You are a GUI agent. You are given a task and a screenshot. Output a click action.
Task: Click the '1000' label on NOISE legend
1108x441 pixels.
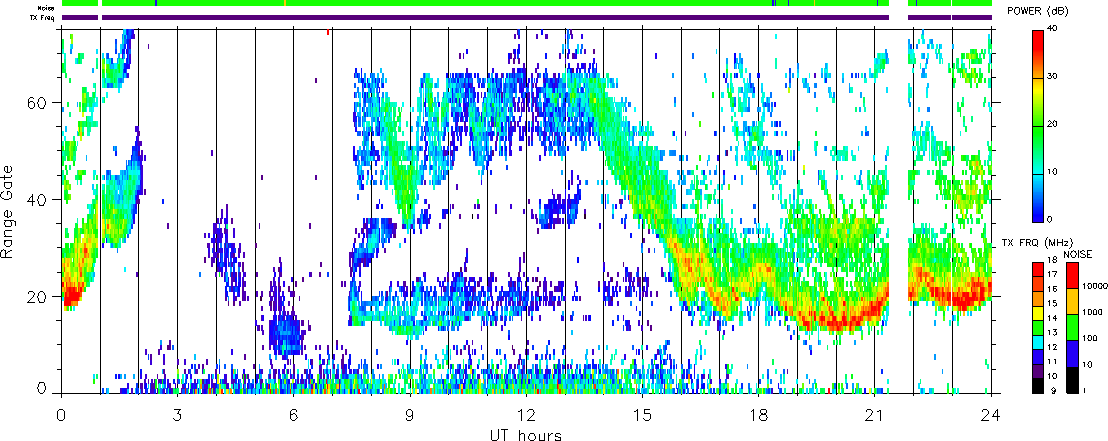pyautogui.click(x=1092, y=312)
